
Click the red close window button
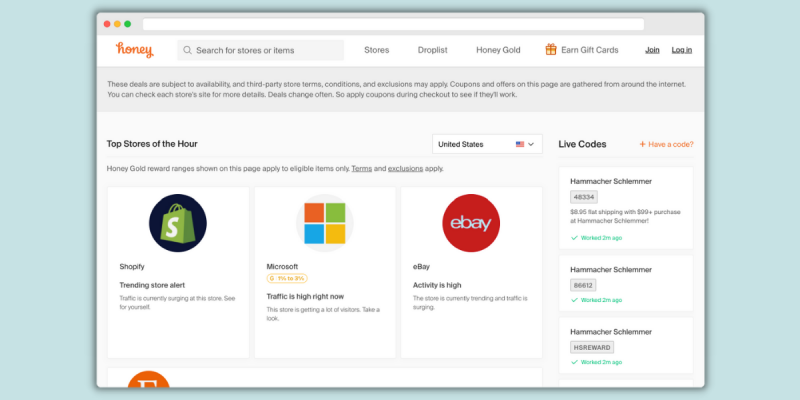point(107,24)
